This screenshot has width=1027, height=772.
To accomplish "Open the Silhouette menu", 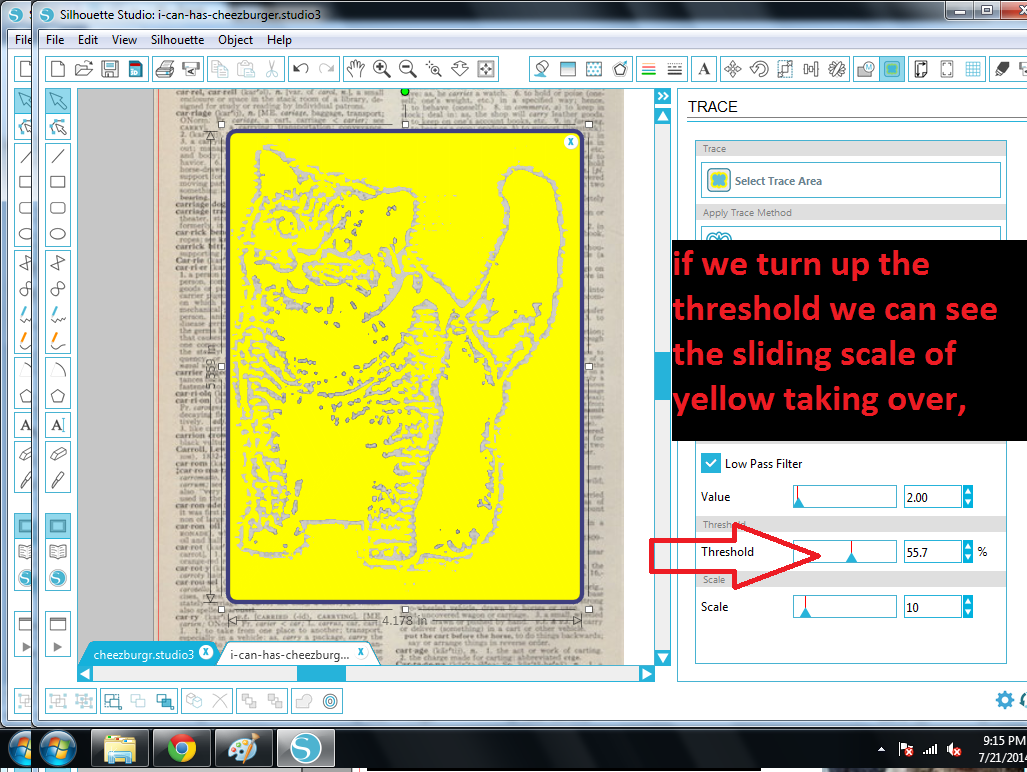I will [x=177, y=40].
